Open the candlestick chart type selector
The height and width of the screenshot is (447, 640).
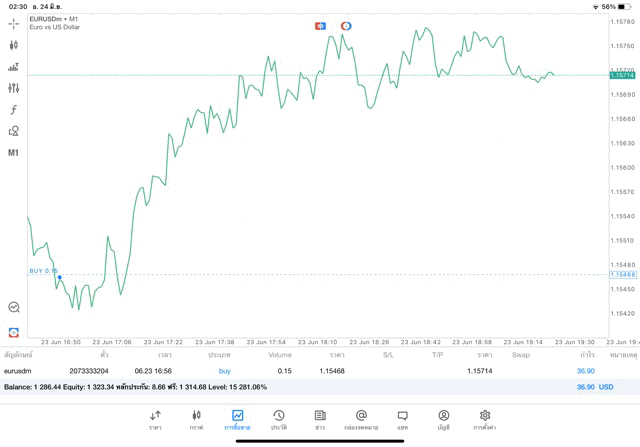pyautogui.click(x=14, y=45)
